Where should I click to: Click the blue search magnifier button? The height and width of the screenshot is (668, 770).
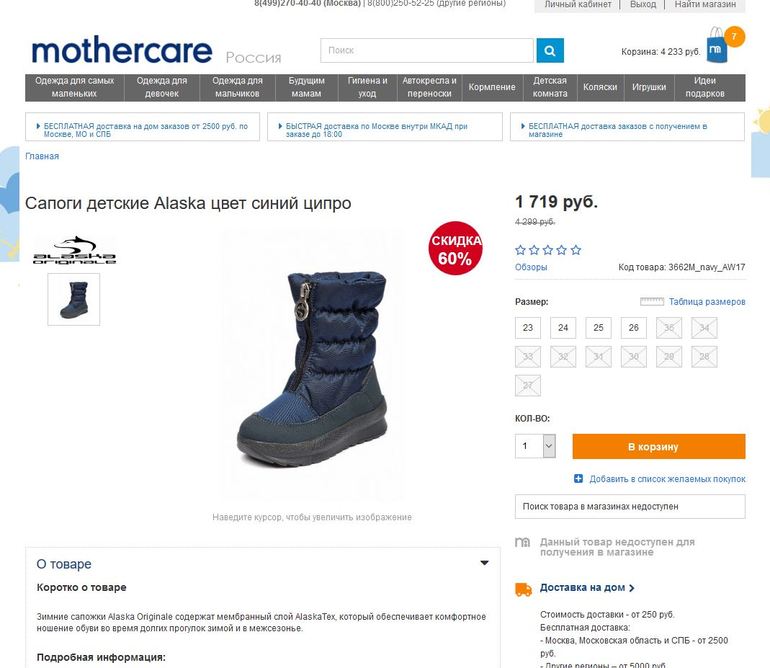pos(550,51)
